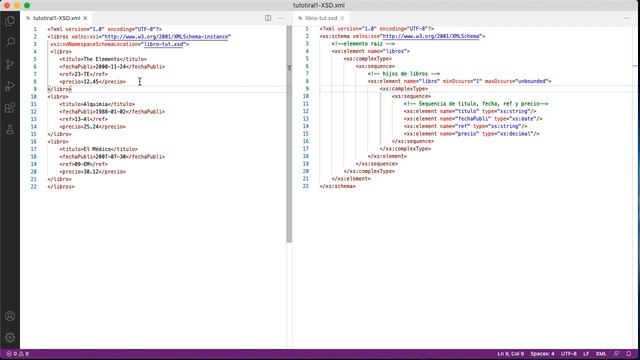Go to line via Ln 9, Col 9
The height and width of the screenshot is (360, 640).
511,354
